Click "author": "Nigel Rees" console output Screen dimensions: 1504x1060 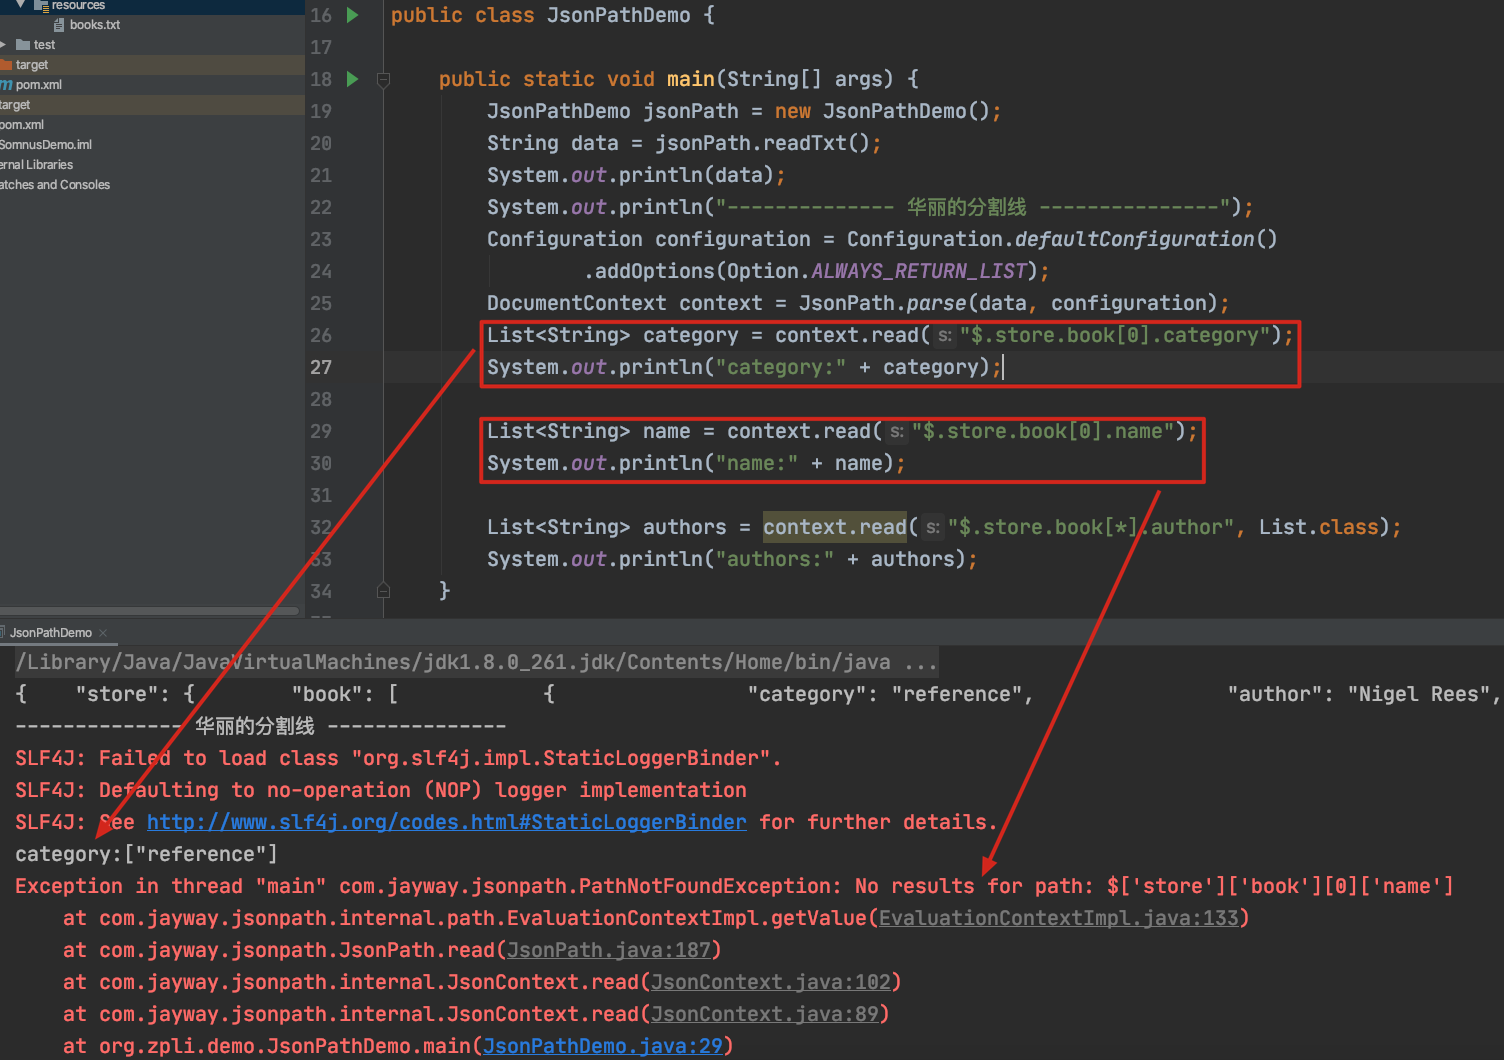(x=1364, y=694)
